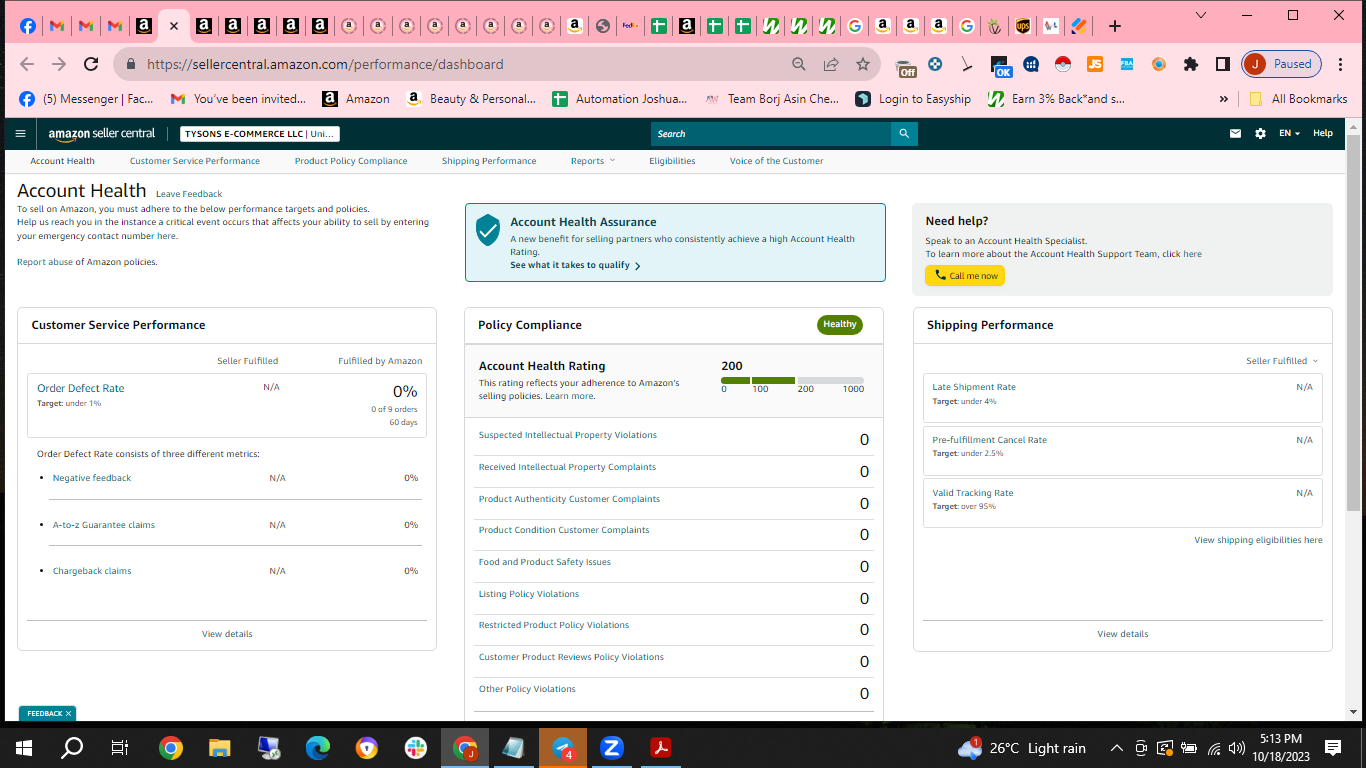Screen dimensions: 1366x768
Task: Open the orange JS extension
Action: (1095, 64)
